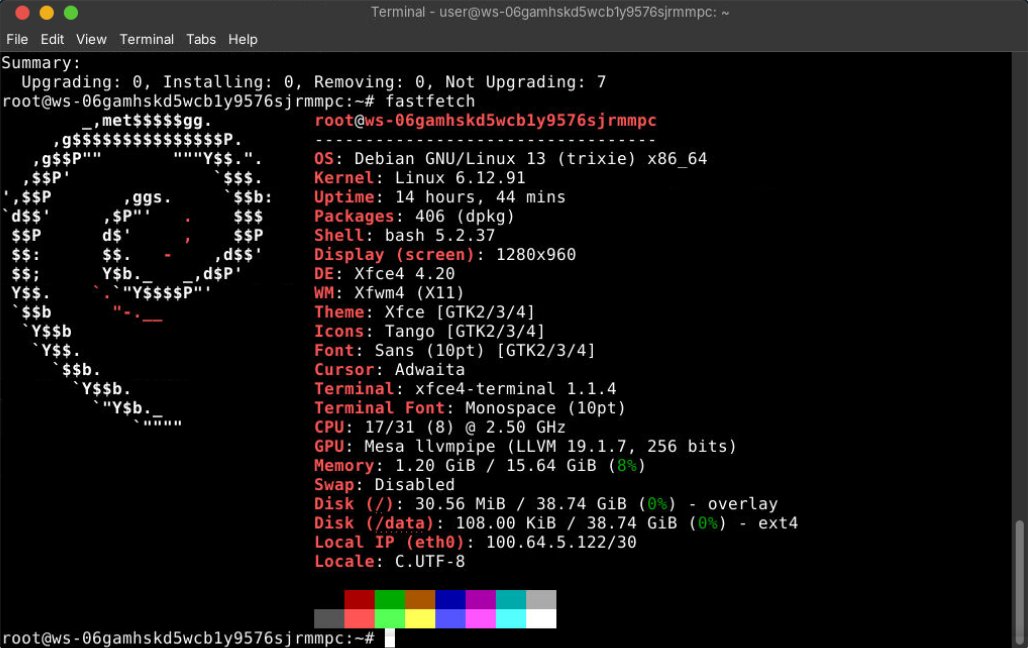This screenshot has height=648, width=1028.
Task: Click the '1280x960' display value
Action: [536, 254]
